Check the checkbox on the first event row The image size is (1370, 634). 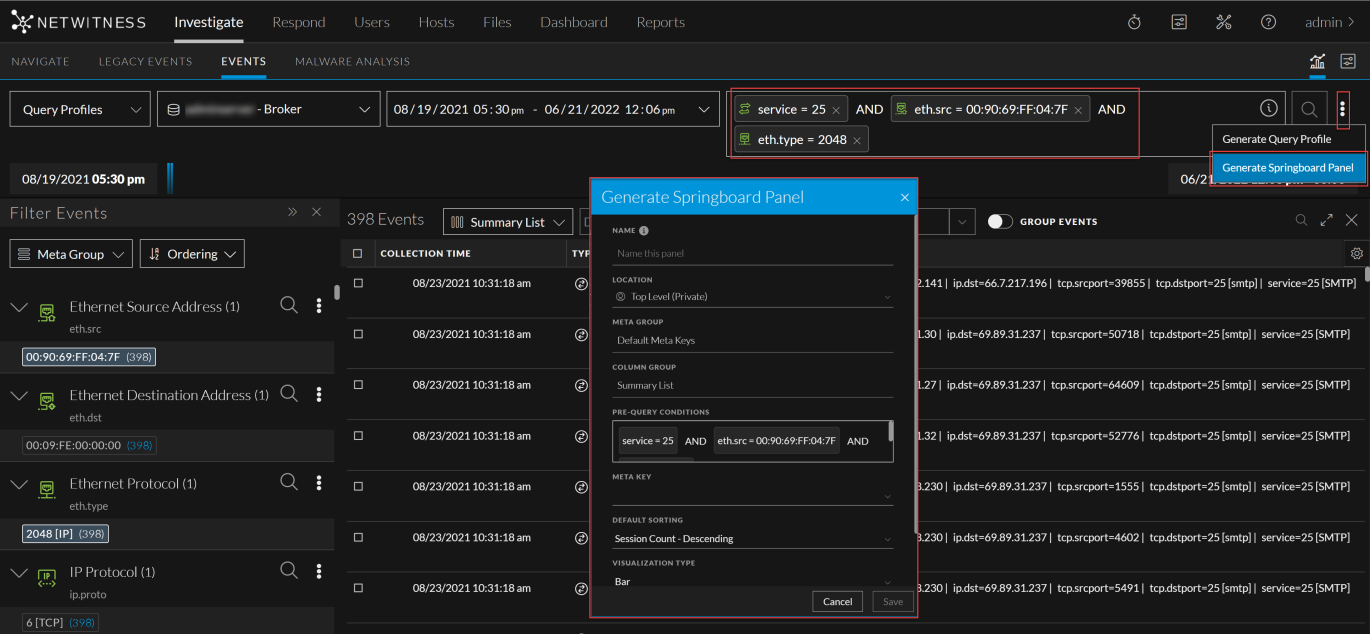pyautogui.click(x=357, y=283)
